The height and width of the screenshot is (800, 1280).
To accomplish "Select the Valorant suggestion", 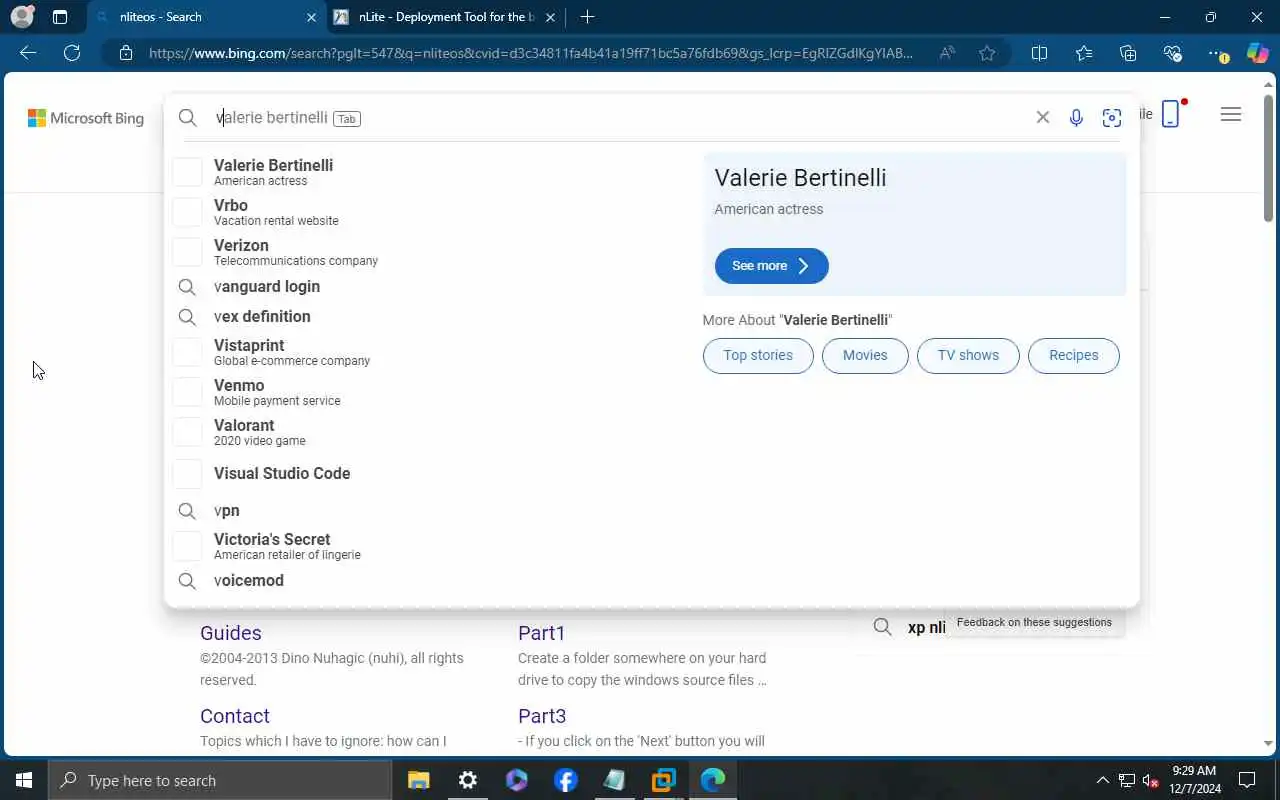I will [430, 432].
